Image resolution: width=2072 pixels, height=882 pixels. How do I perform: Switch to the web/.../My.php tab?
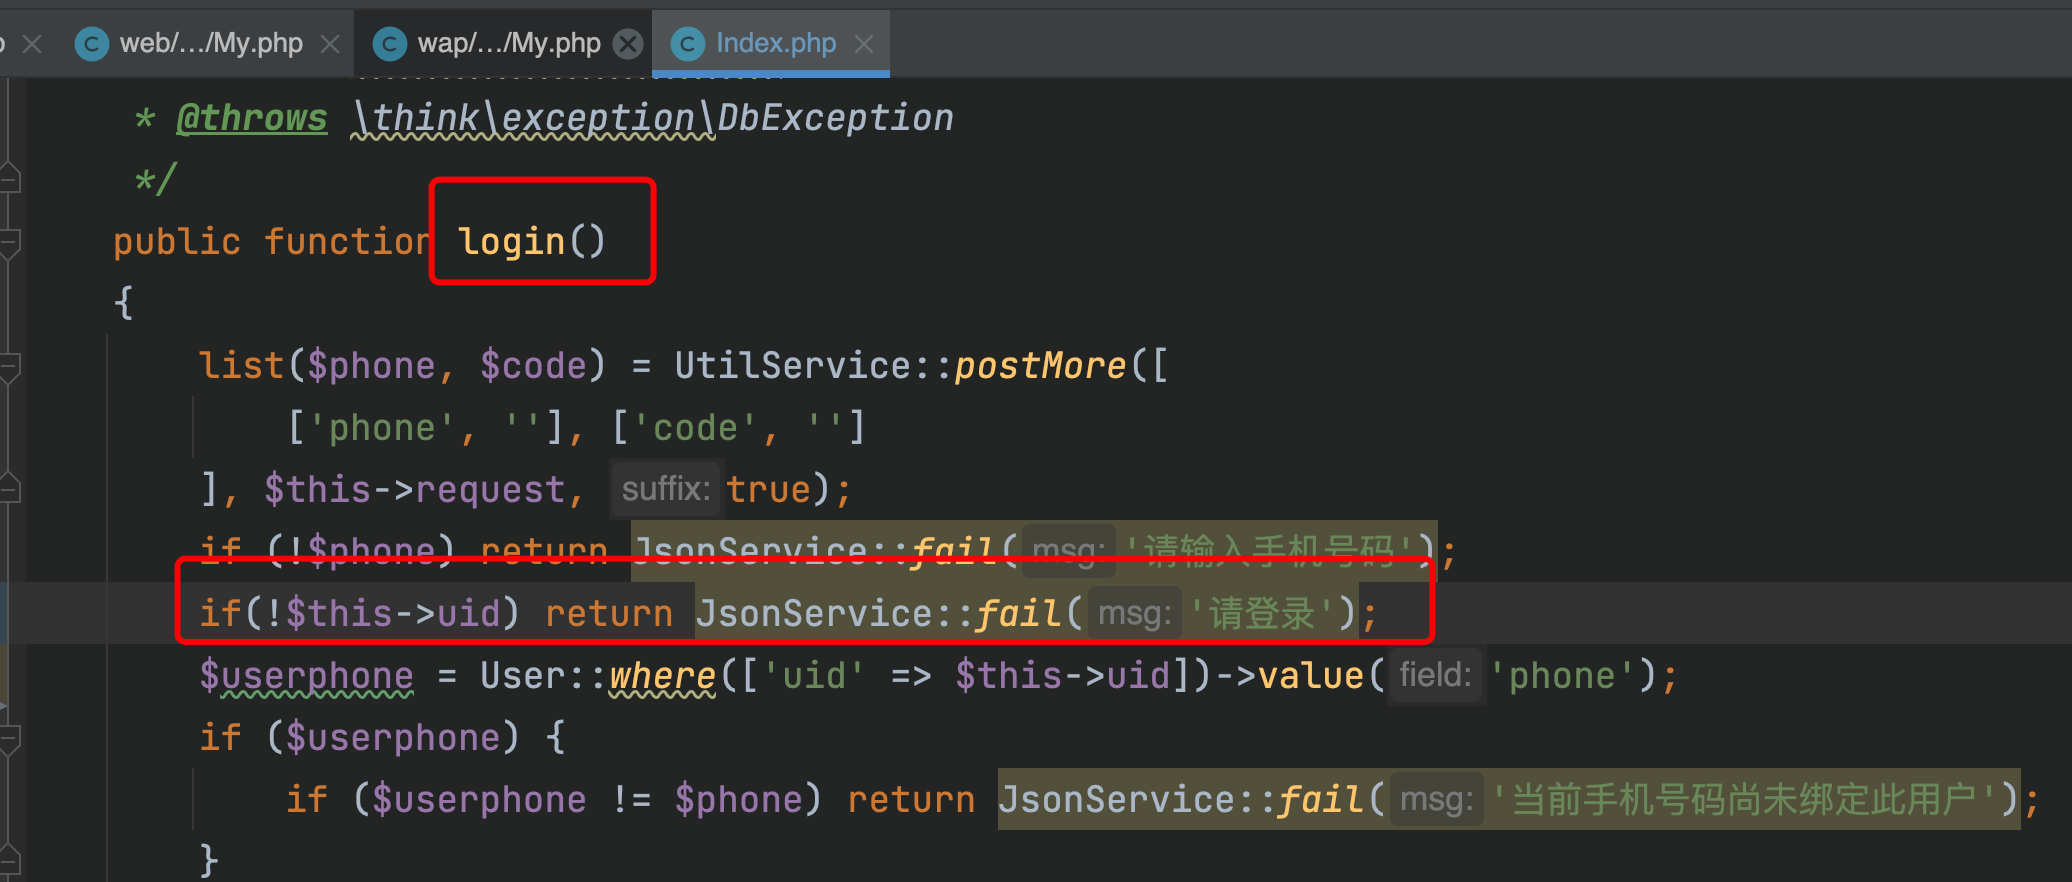pyautogui.click(x=211, y=43)
